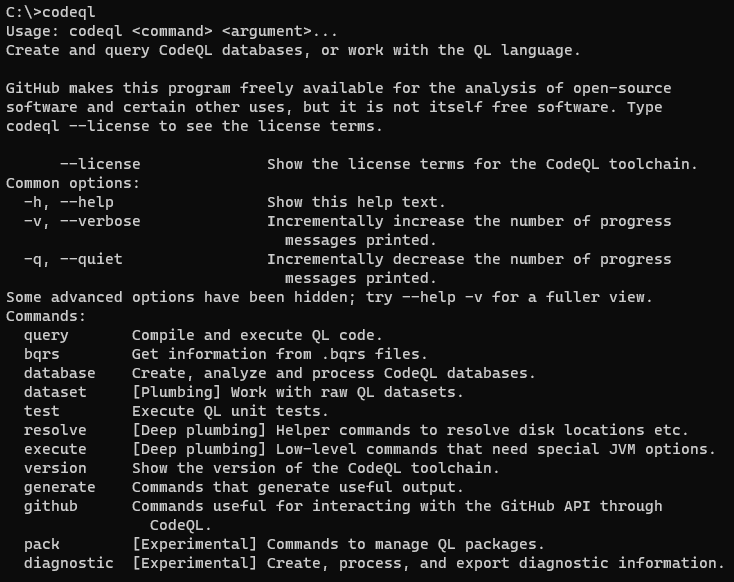Click the 'dataset' command name
The width and height of the screenshot is (734, 582).
pos(55,392)
